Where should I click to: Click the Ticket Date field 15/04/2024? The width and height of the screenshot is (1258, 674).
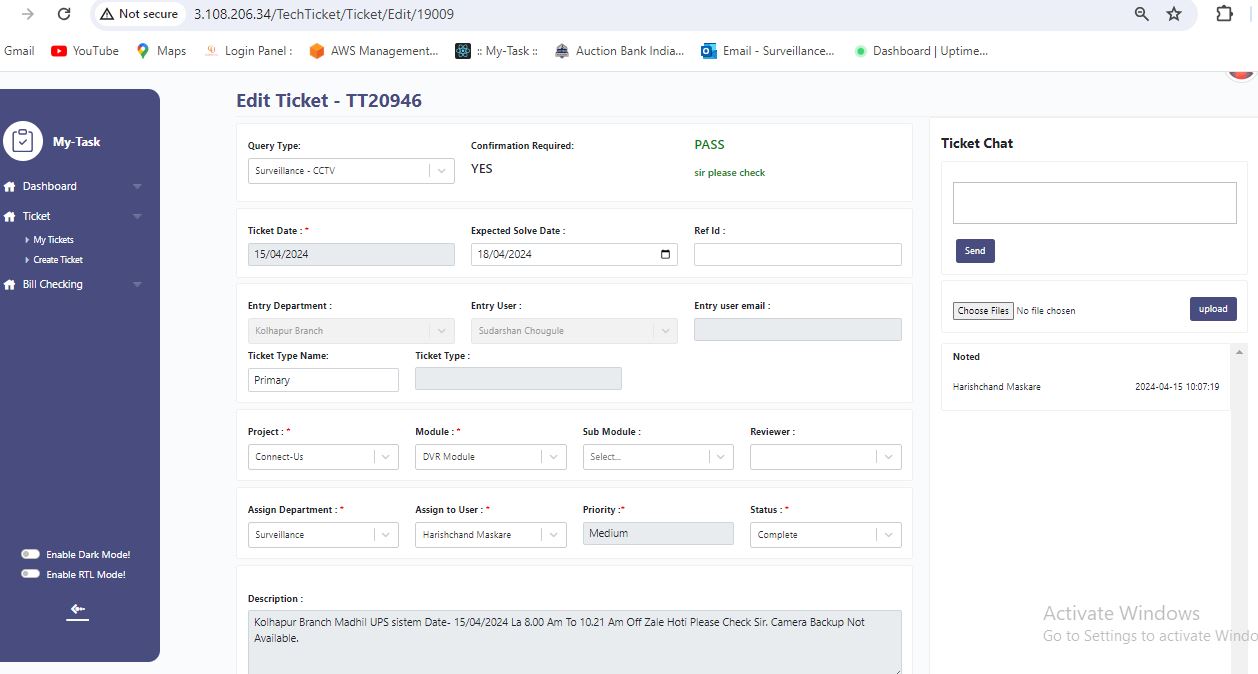(x=351, y=254)
